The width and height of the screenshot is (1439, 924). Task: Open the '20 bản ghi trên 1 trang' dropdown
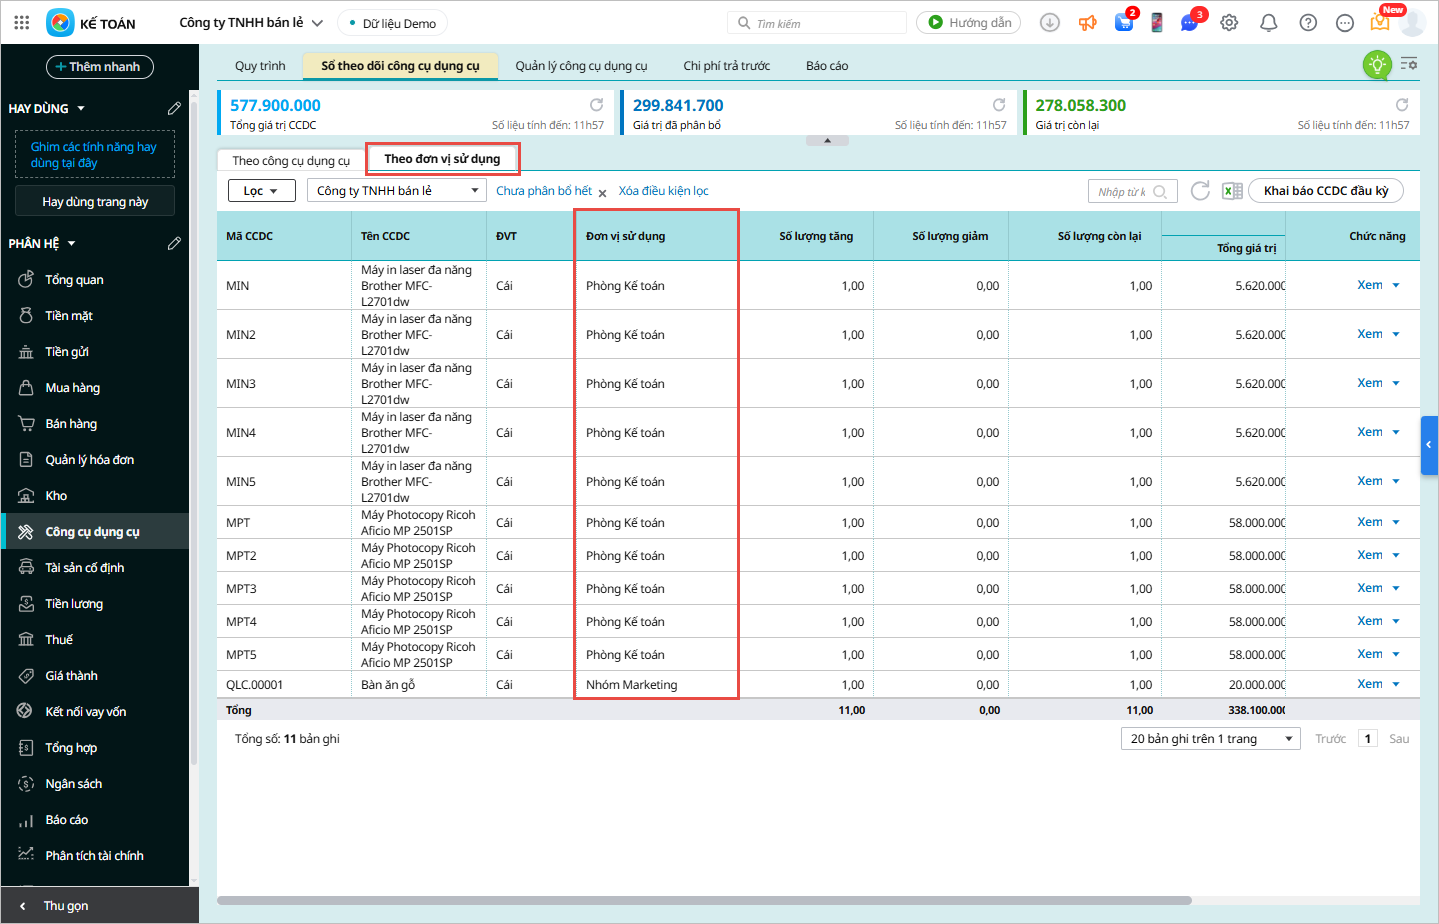point(1210,739)
